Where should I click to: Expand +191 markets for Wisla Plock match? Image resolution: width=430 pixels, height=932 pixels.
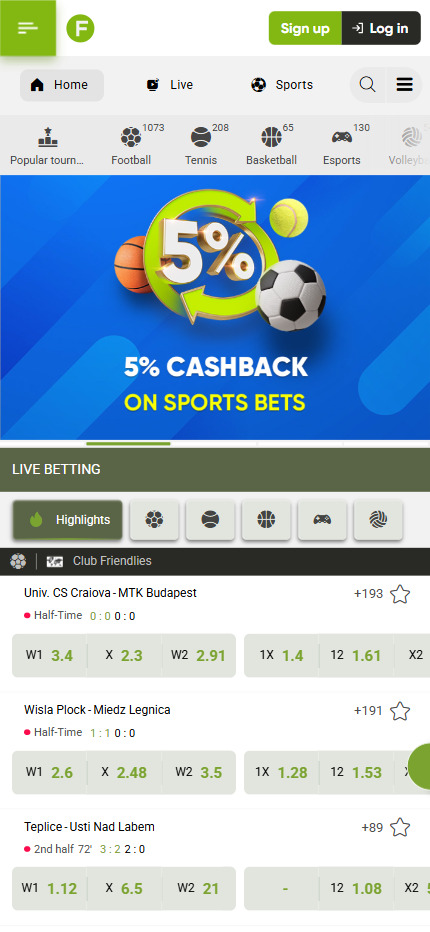tap(368, 711)
